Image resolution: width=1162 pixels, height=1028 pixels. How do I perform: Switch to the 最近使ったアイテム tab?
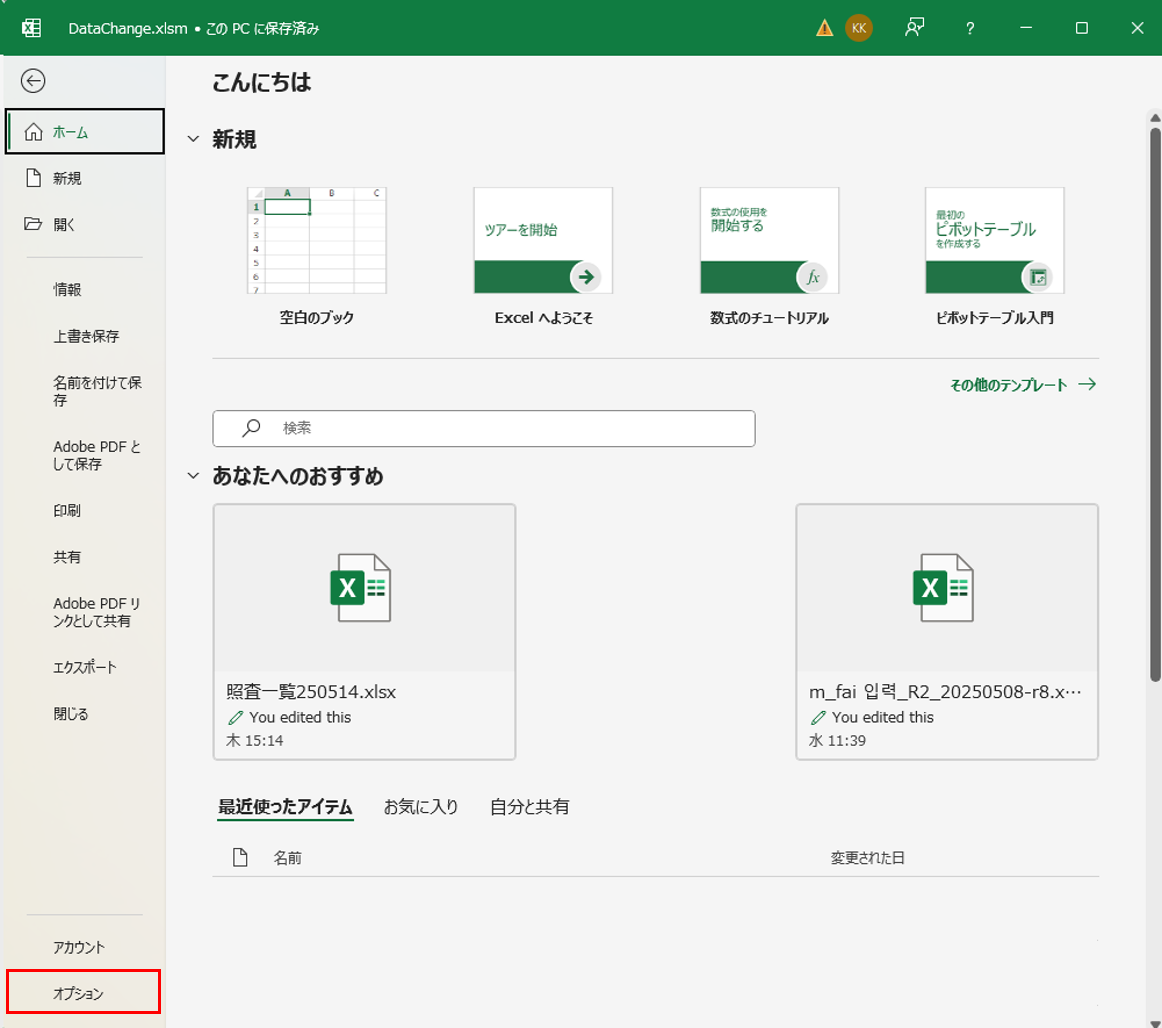click(x=285, y=806)
